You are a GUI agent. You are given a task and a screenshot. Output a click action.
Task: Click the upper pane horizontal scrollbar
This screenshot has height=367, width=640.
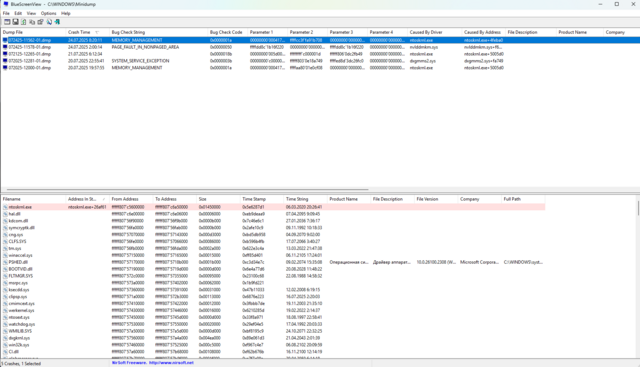point(188,189)
